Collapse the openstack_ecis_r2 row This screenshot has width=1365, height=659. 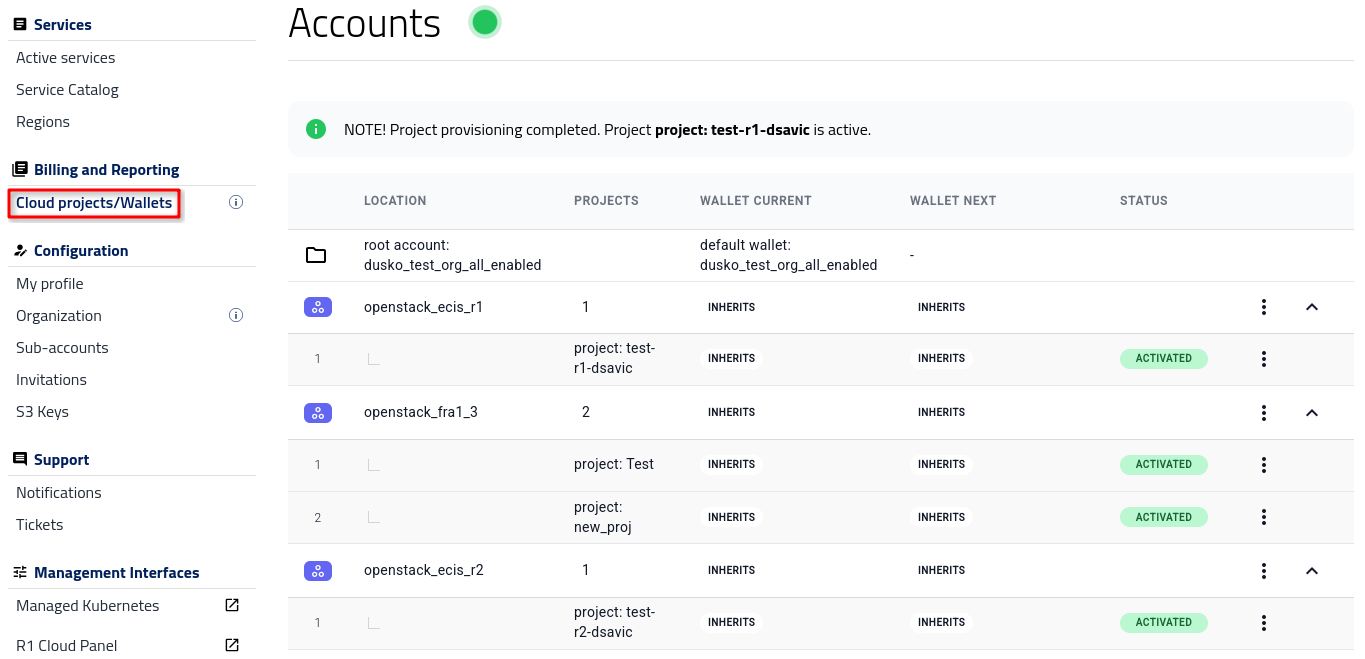click(x=1312, y=570)
